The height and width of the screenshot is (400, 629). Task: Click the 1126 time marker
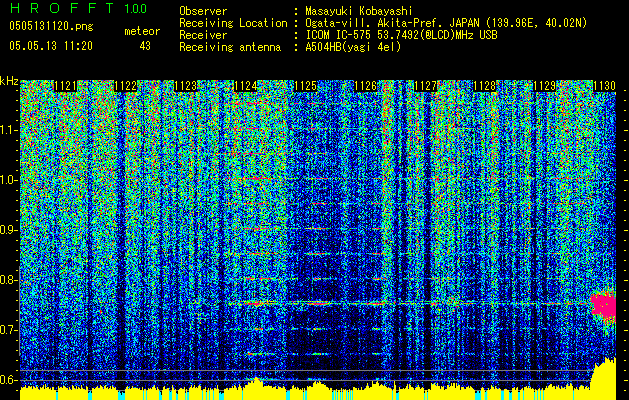(x=365, y=86)
